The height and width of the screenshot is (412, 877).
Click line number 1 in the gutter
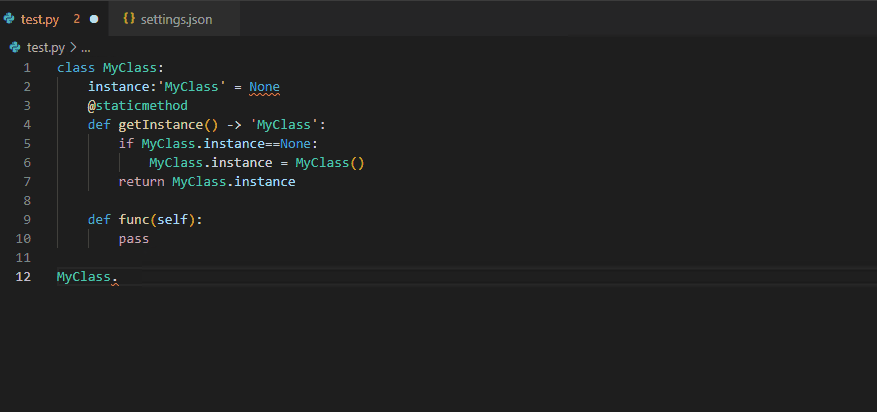tap(27, 68)
